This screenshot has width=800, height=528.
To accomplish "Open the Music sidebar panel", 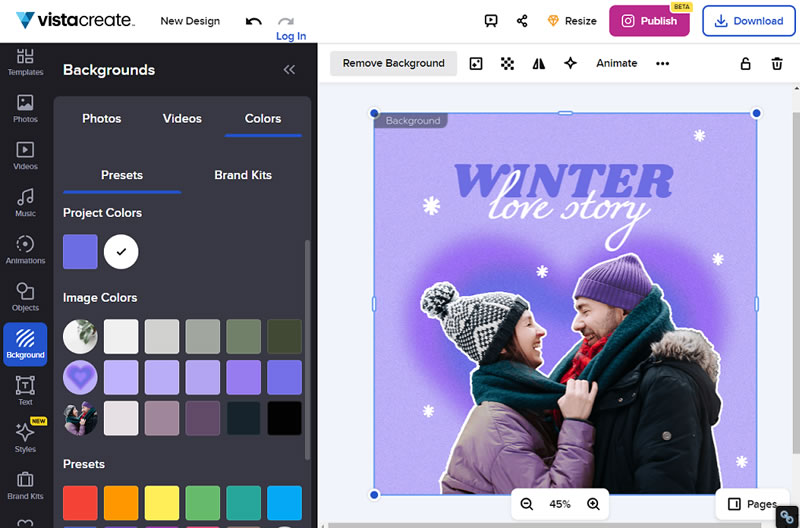I will coord(25,203).
